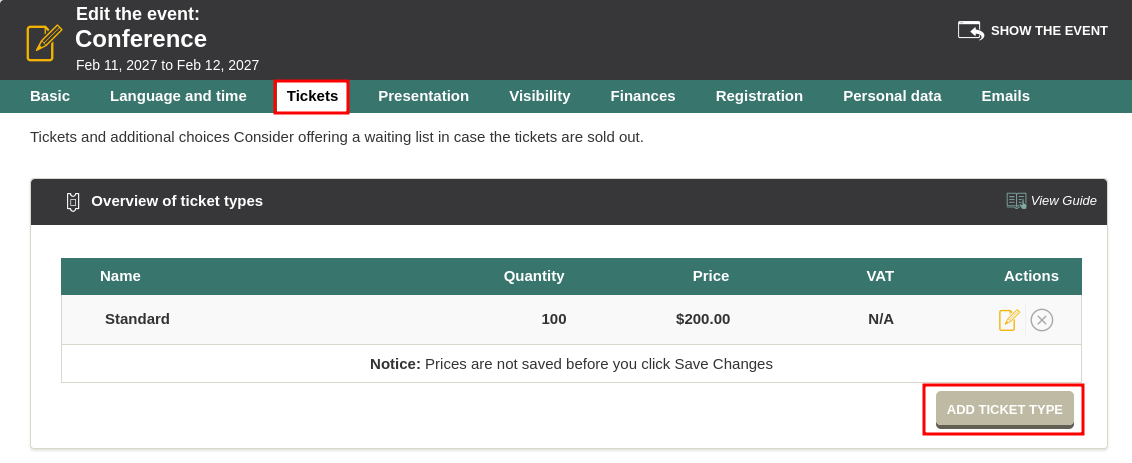1132x463 pixels.
Task: Select the Tickets tab
Action: coord(312,96)
